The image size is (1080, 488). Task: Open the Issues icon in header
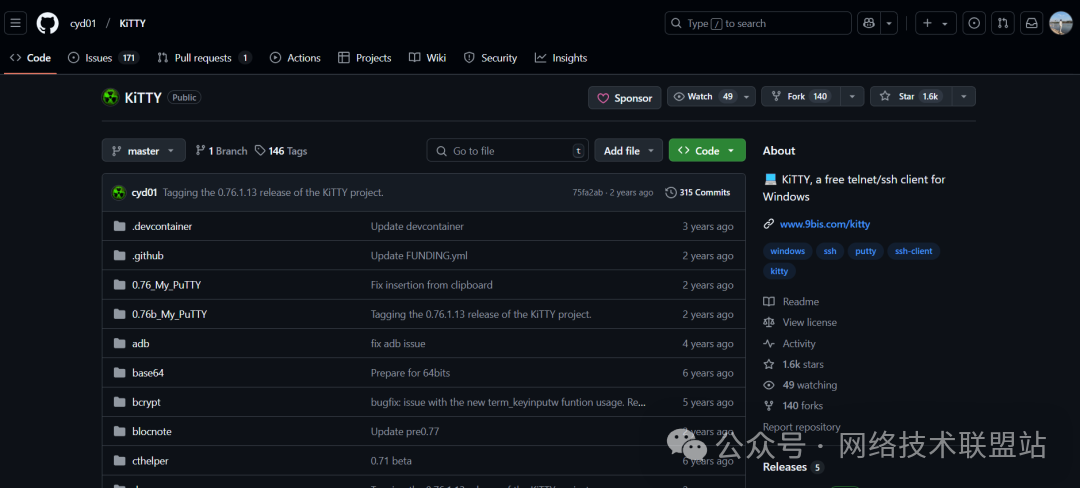pos(973,23)
